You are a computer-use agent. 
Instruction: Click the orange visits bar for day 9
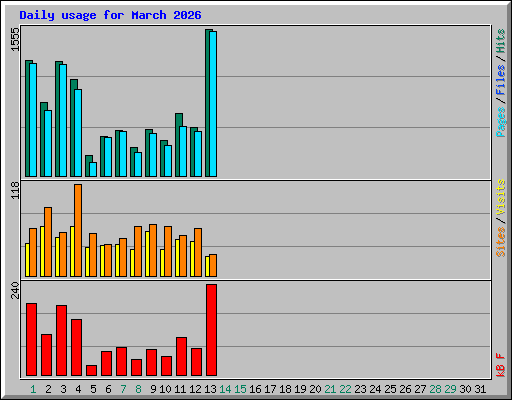pos(153,251)
